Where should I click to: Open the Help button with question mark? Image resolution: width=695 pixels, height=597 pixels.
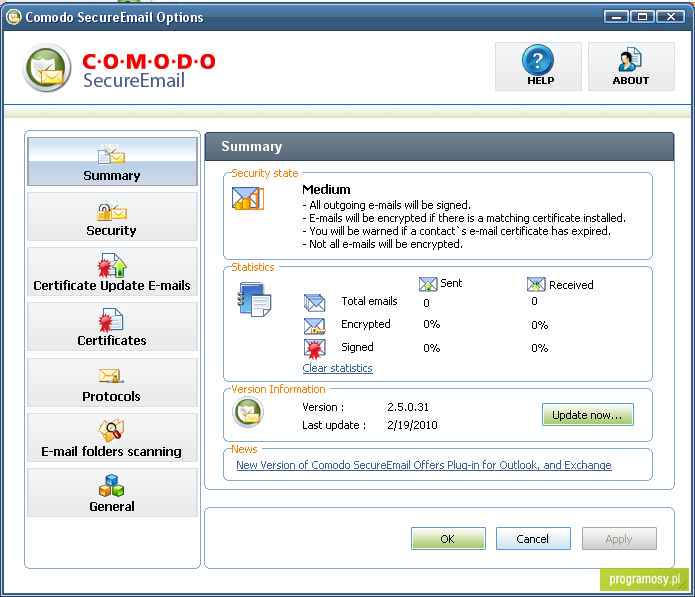coord(538,66)
